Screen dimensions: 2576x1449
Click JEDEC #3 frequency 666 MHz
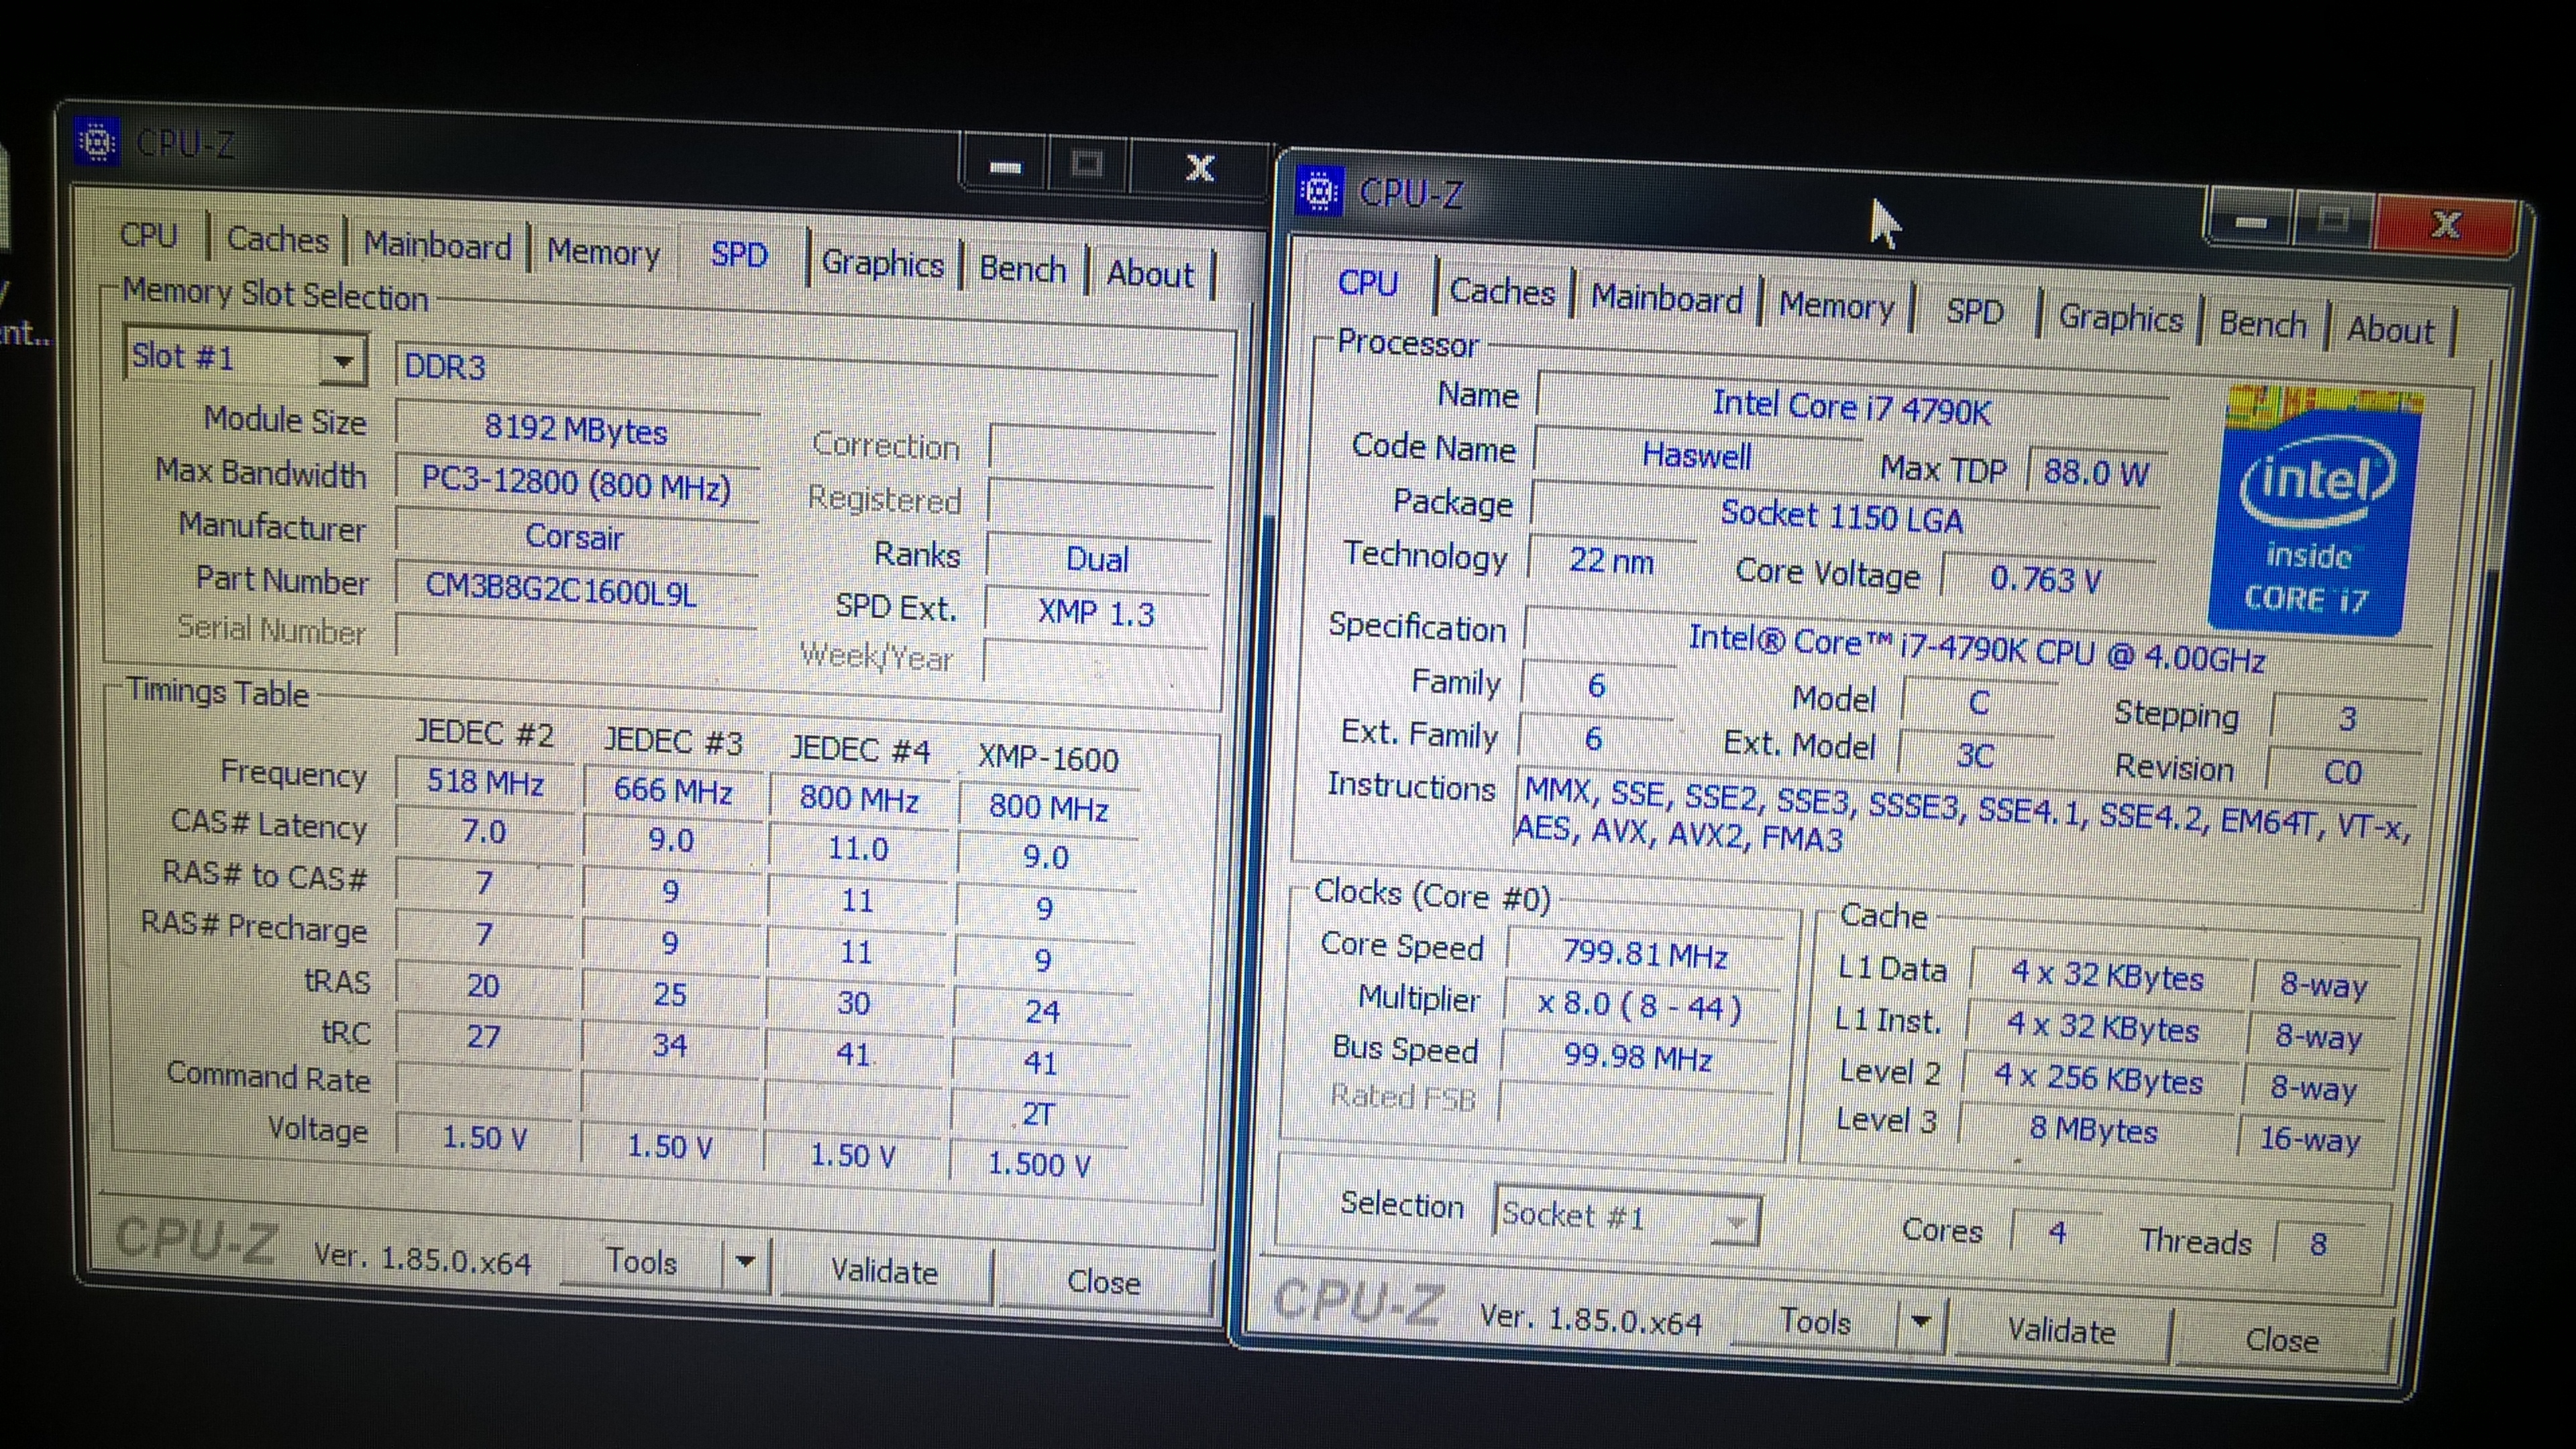pos(672,790)
